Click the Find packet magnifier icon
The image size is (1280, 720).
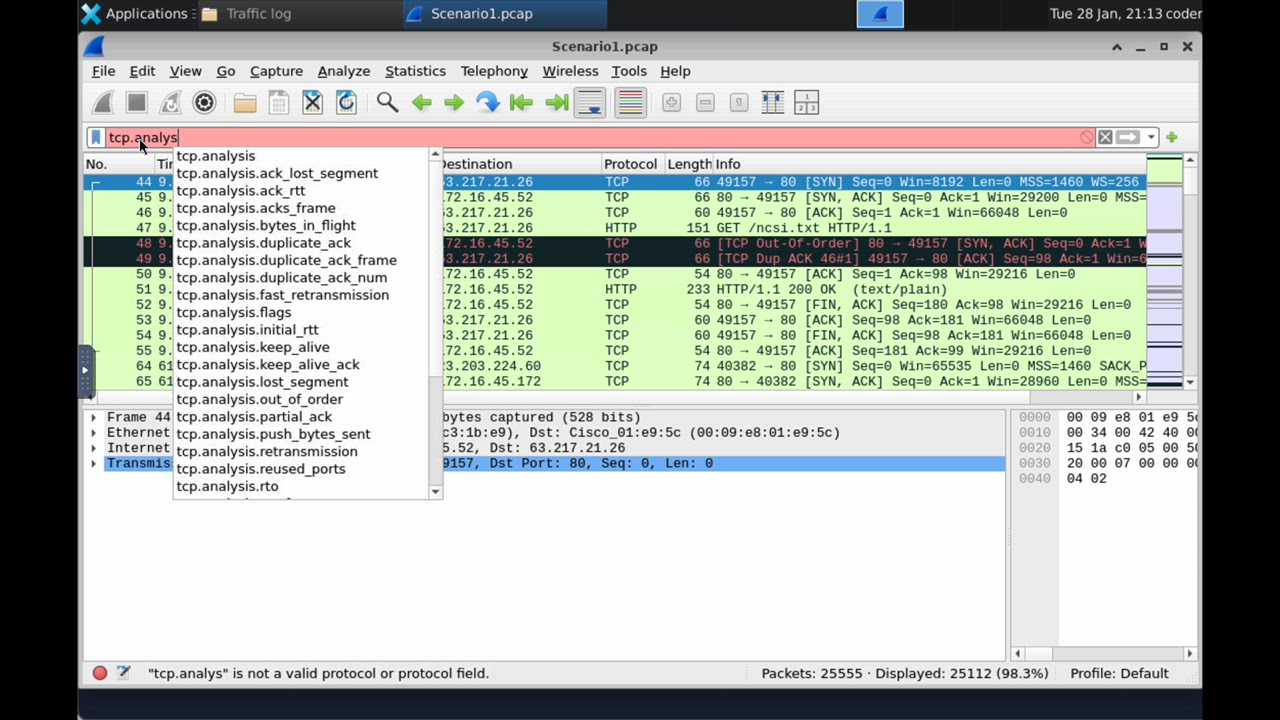point(387,102)
